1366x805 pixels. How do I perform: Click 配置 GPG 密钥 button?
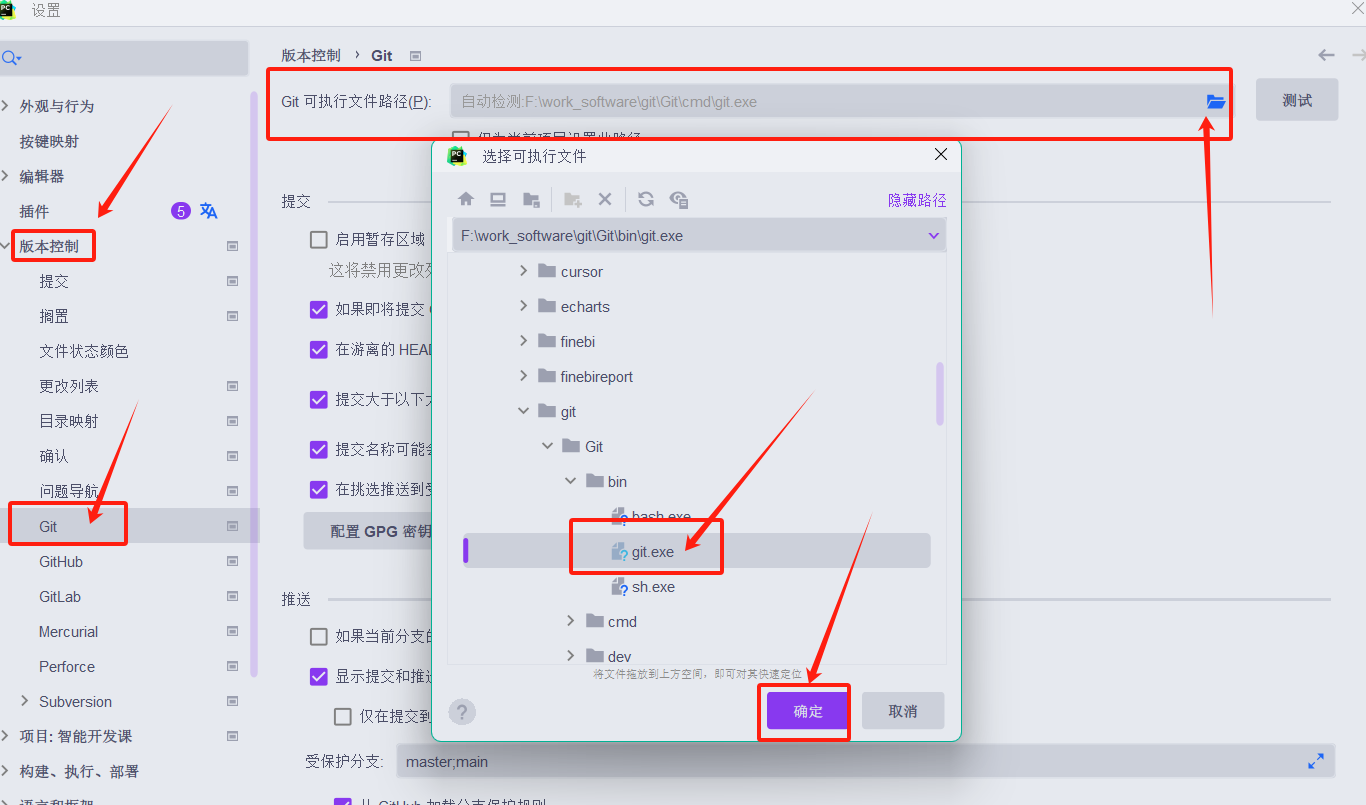click(x=368, y=531)
